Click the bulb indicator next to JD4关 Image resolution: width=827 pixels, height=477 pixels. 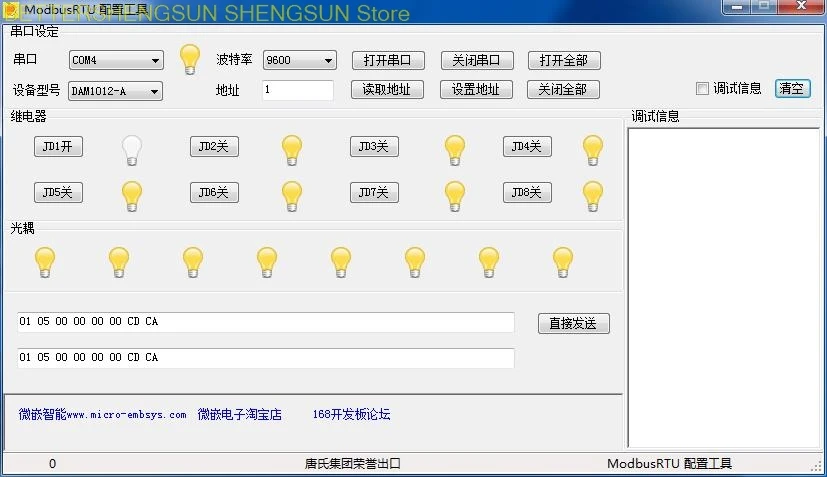593,150
